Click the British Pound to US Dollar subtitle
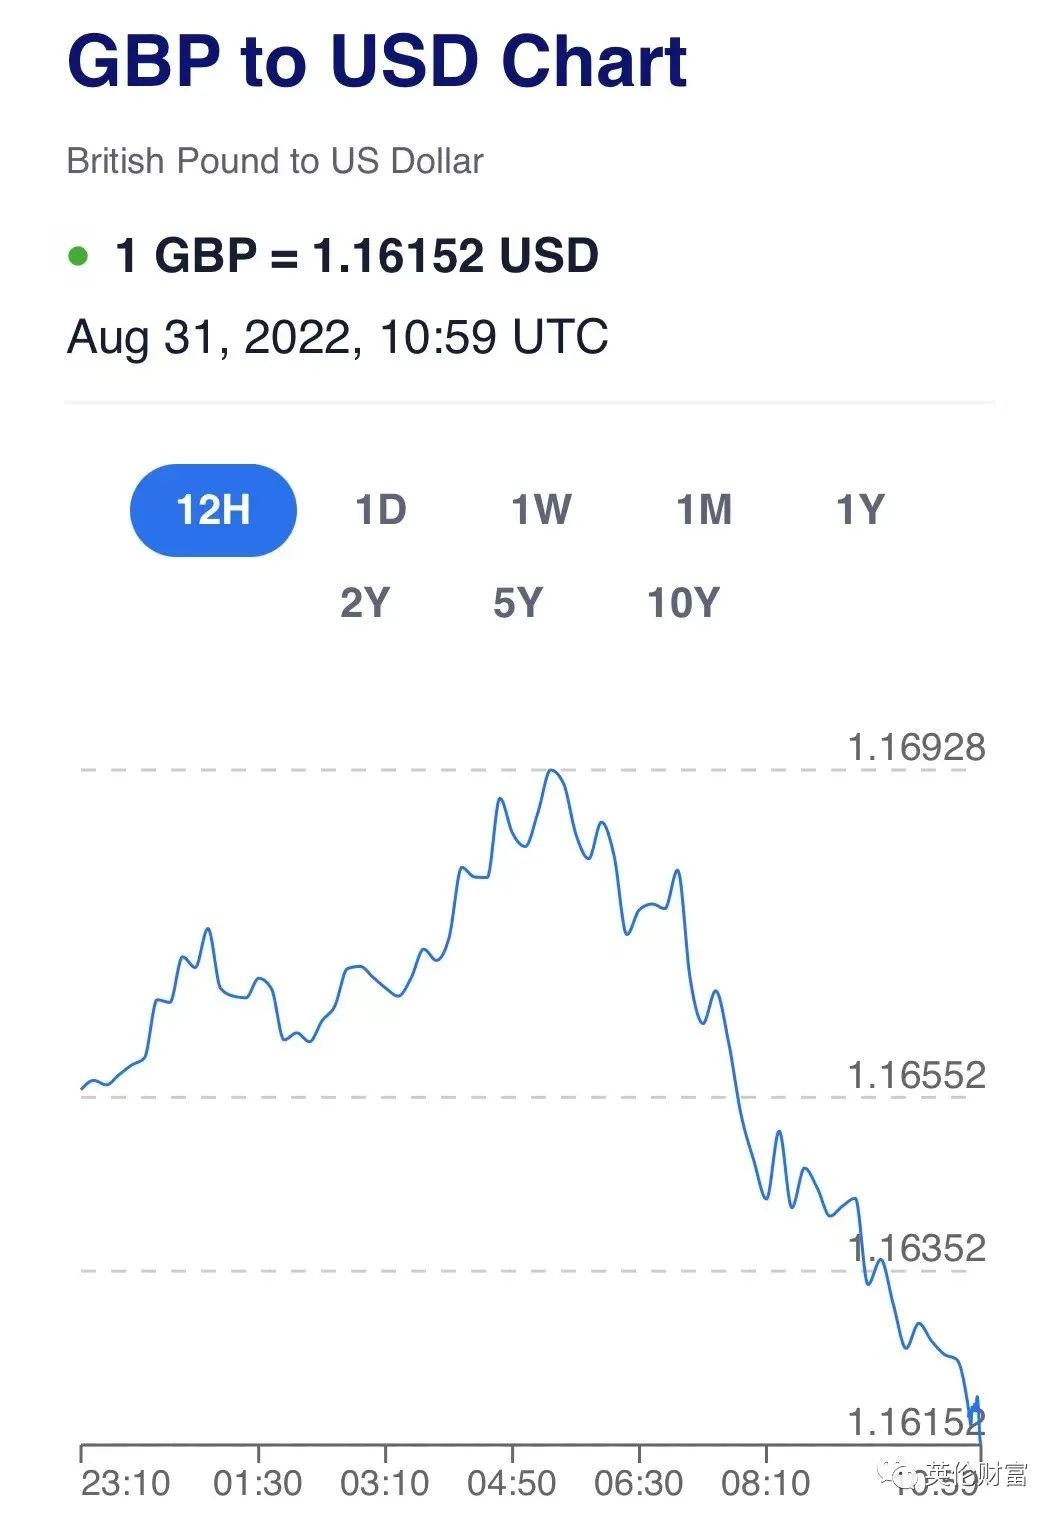1063x1521 pixels. 275,161
